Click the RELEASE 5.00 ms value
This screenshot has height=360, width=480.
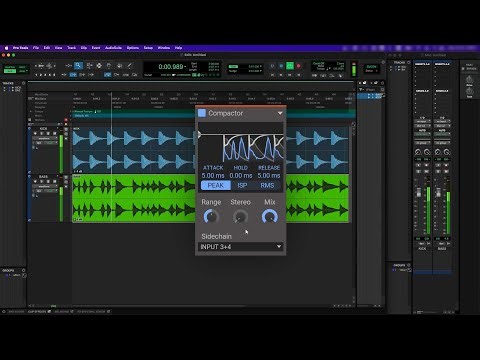[269, 175]
